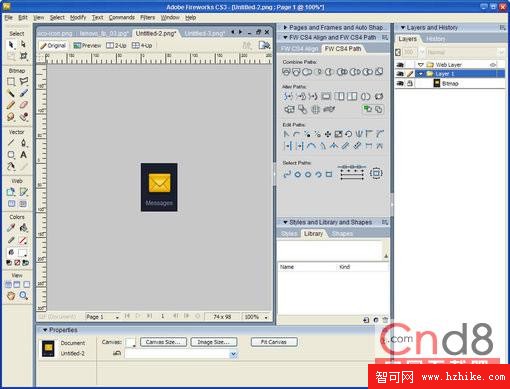This screenshot has height=389, width=510.
Task: Open the Commands menu
Action: click(x=122, y=17)
